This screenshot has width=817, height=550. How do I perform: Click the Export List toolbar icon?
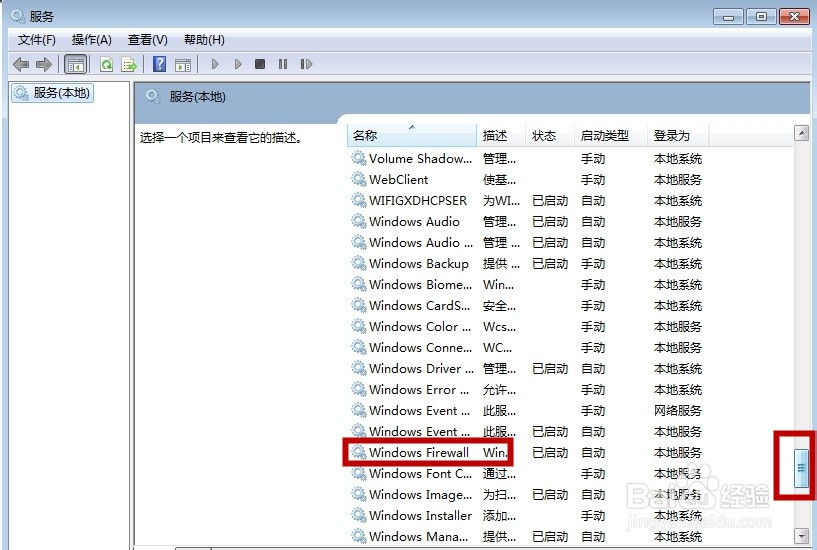pyautogui.click(x=129, y=65)
